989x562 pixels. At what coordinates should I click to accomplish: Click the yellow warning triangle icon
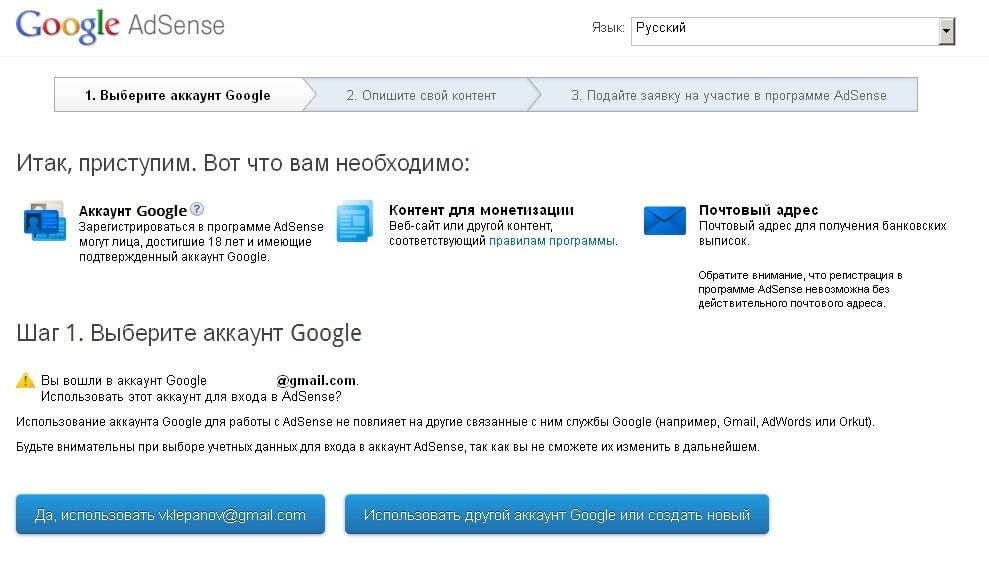point(26,381)
